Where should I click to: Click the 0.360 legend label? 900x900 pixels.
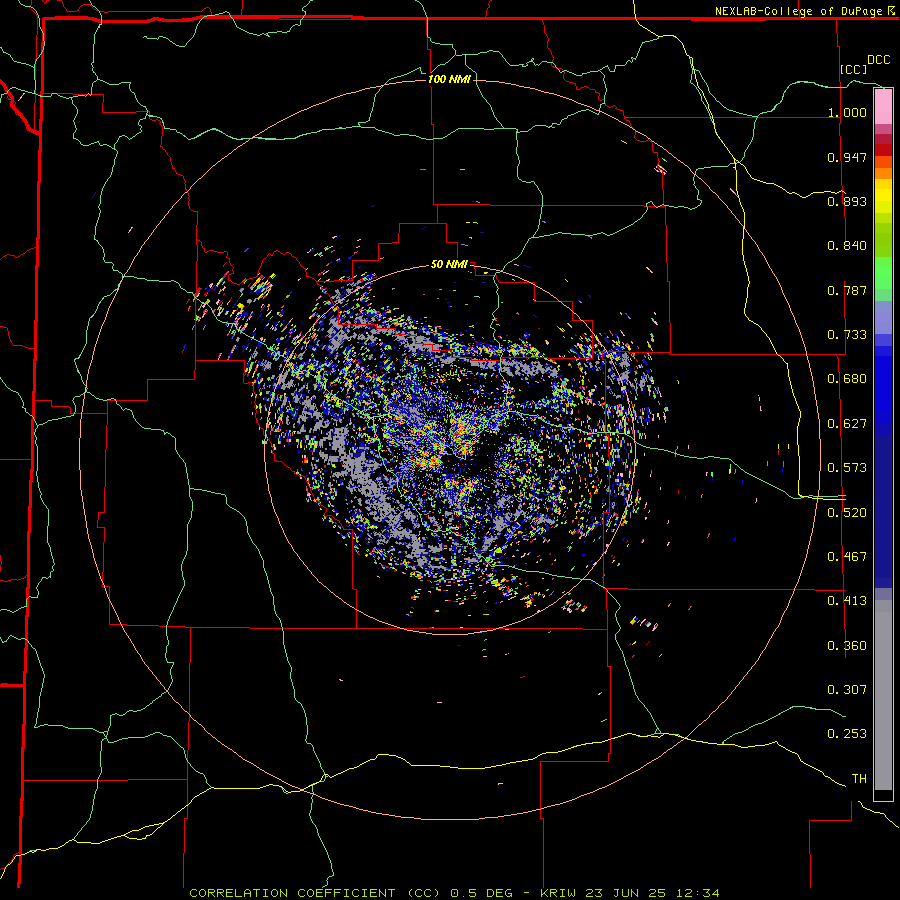(x=847, y=646)
